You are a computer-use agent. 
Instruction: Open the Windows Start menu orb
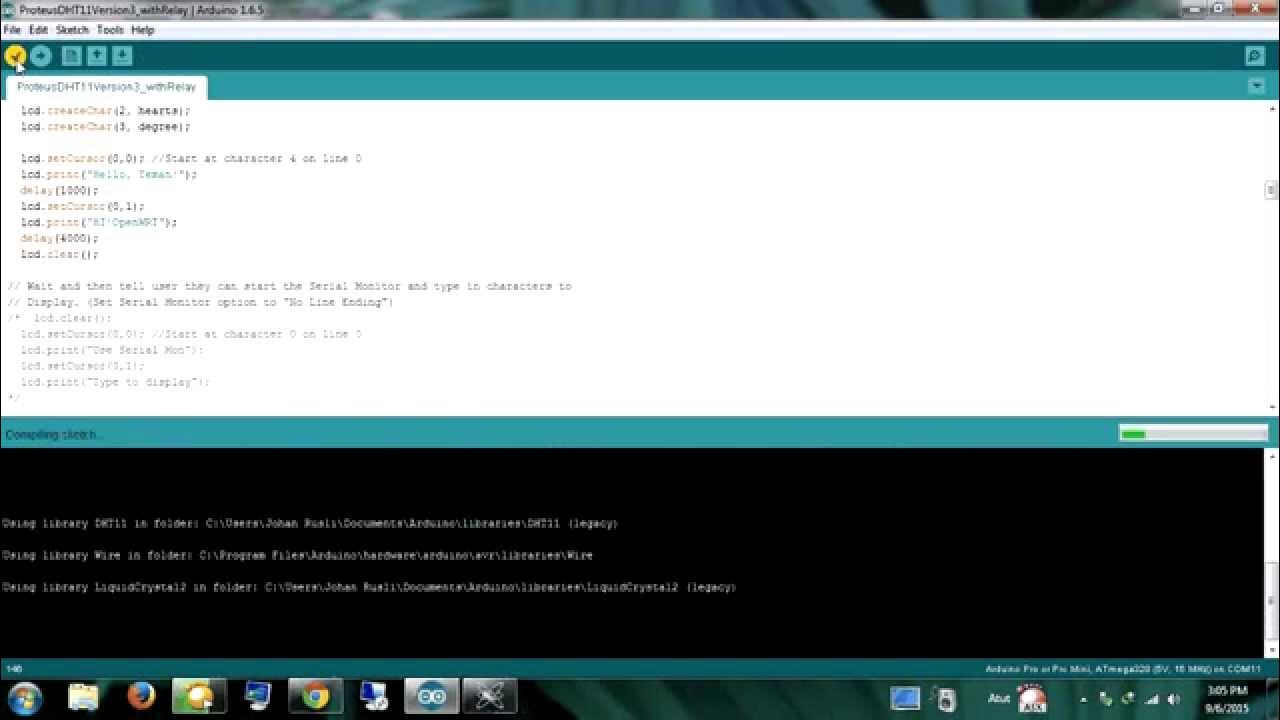pos(24,697)
